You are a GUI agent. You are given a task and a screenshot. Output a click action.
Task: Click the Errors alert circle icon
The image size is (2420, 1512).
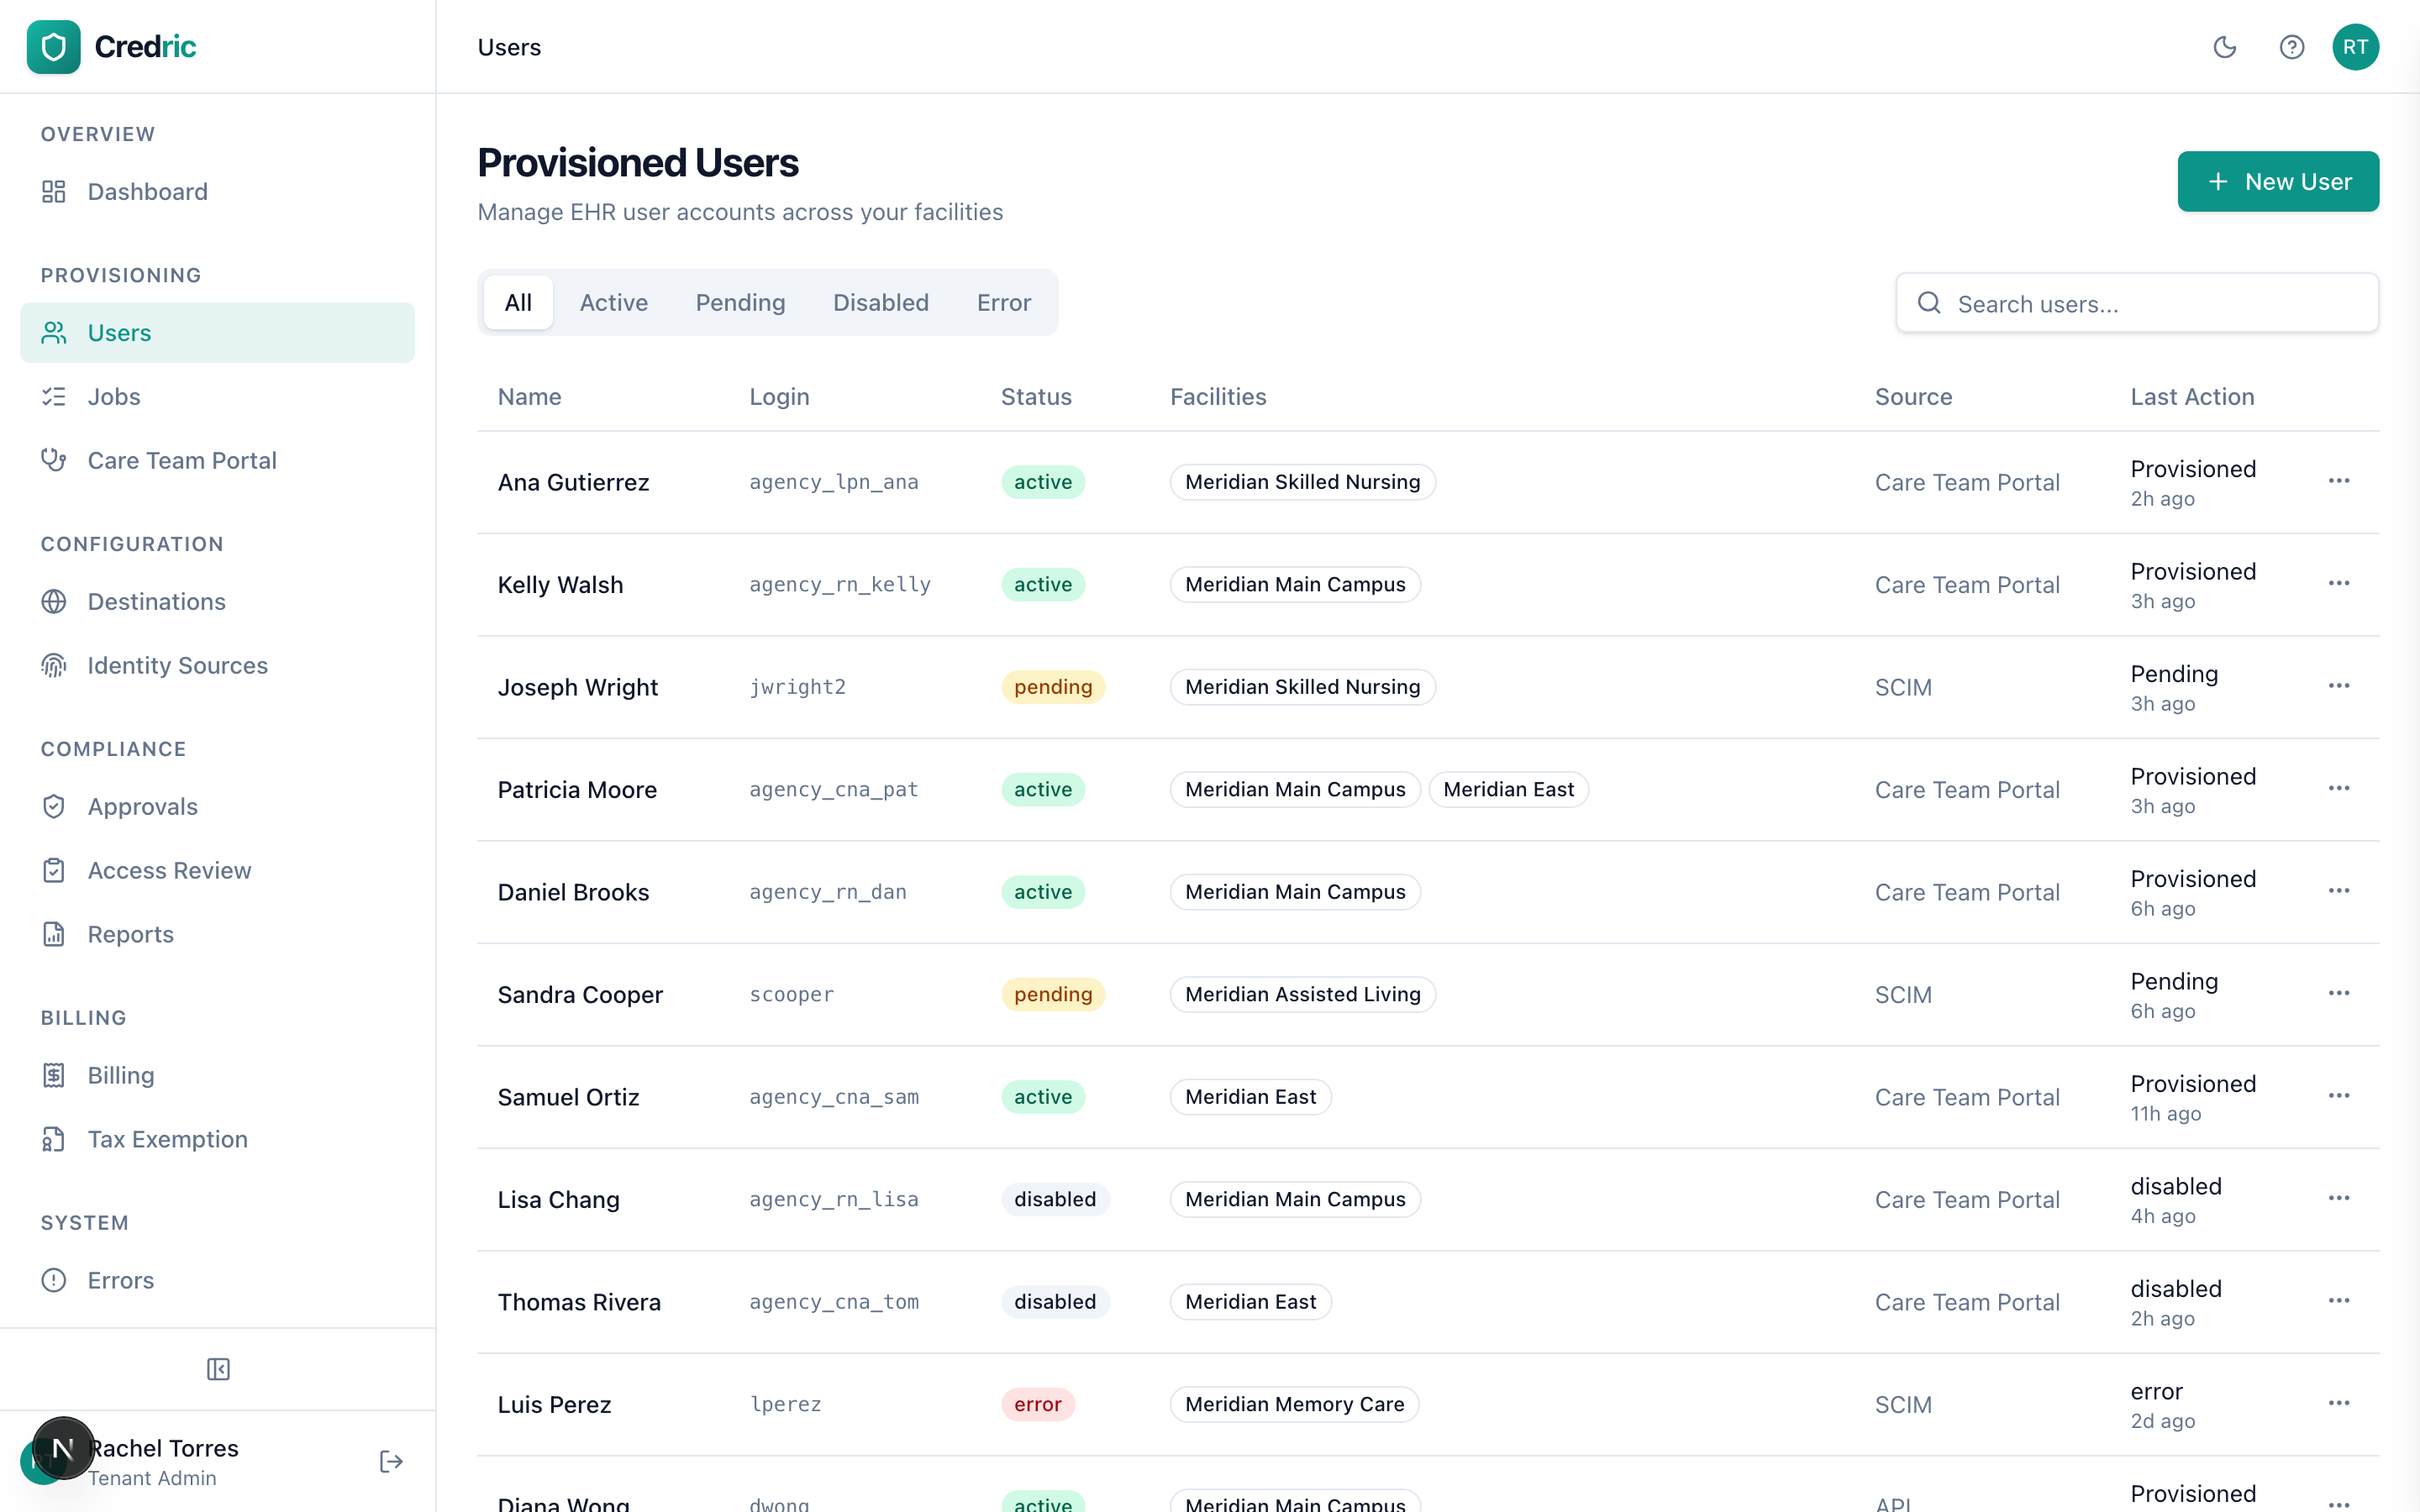click(54, 1281)
